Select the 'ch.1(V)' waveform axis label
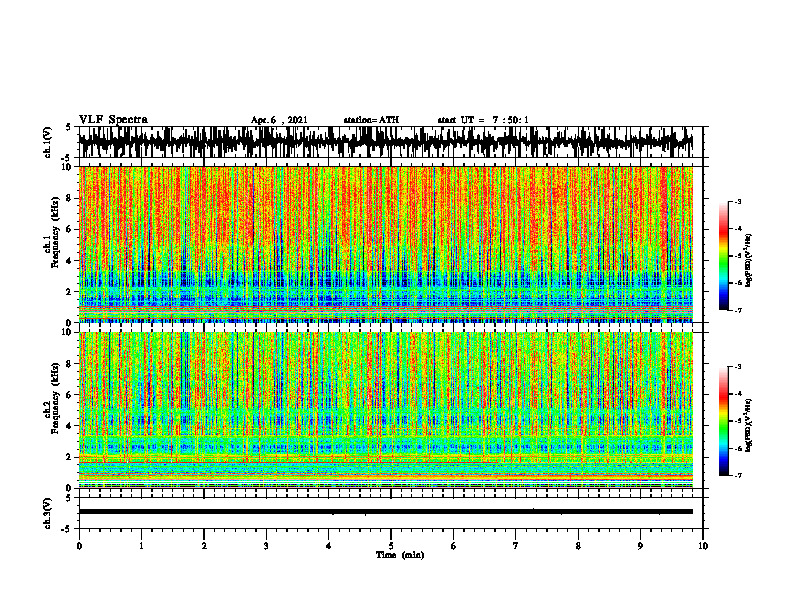 (x=48, y=142)
